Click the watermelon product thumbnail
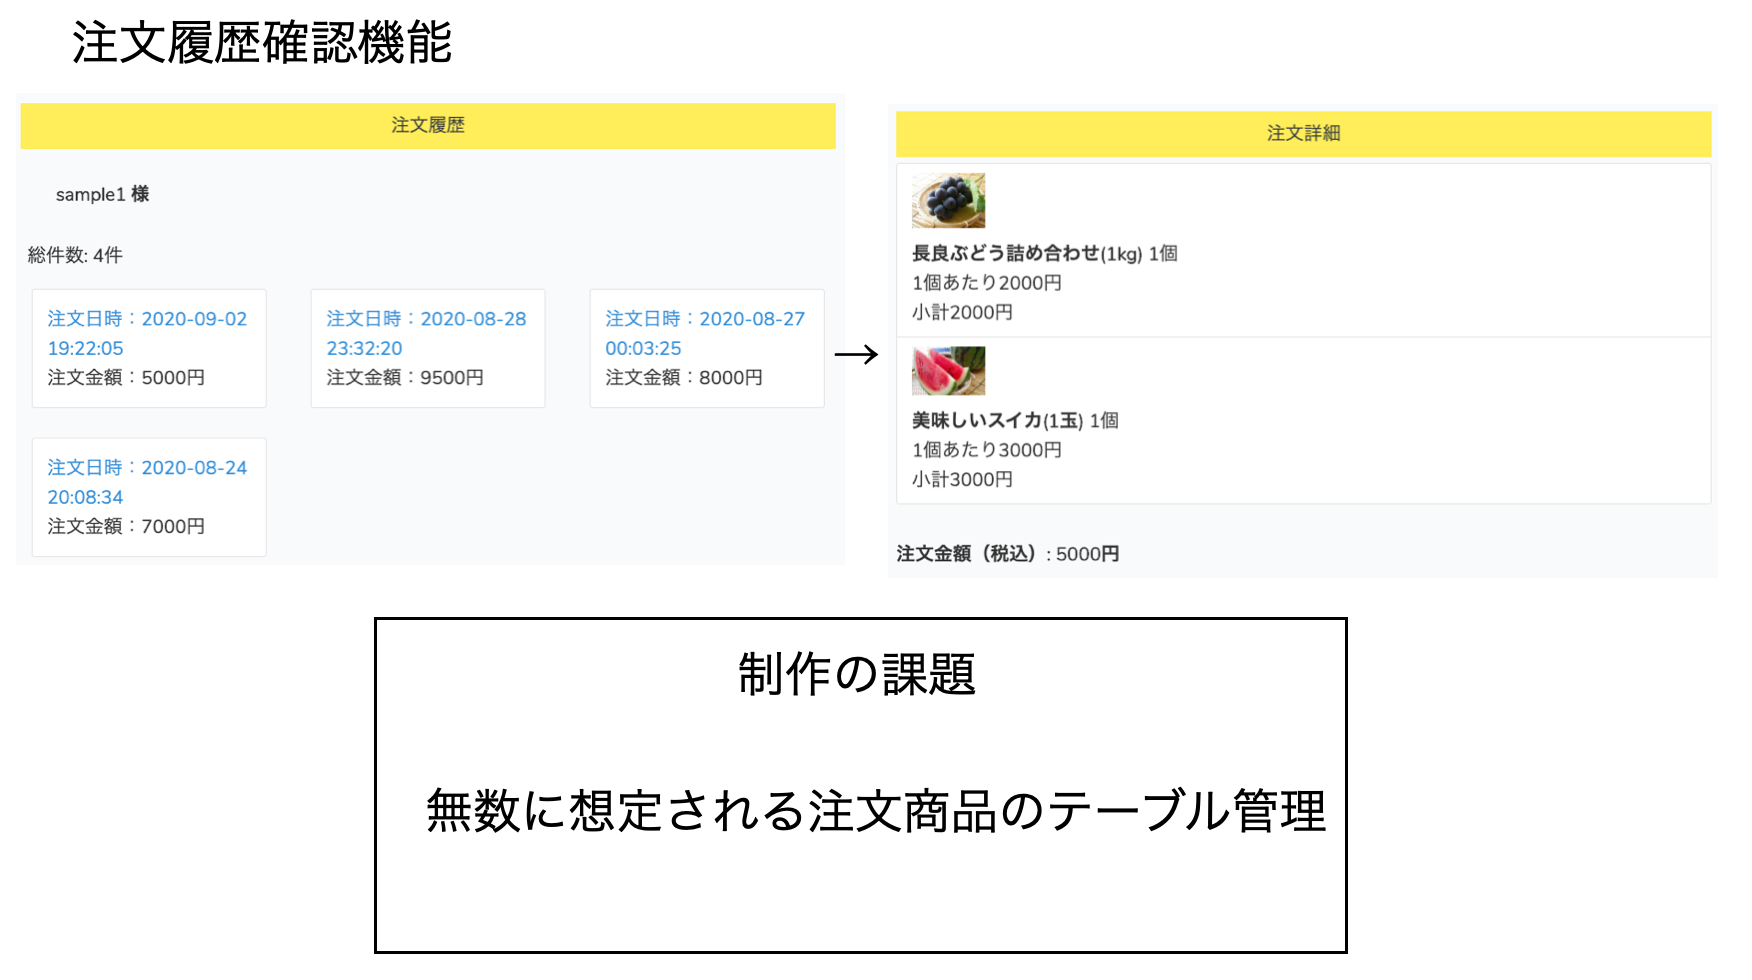 [x=948, y=370]
